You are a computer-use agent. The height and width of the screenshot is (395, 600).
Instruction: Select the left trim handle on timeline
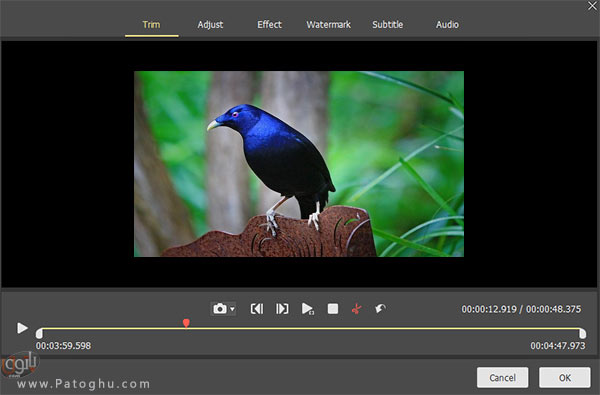click(x=39, y=333)
